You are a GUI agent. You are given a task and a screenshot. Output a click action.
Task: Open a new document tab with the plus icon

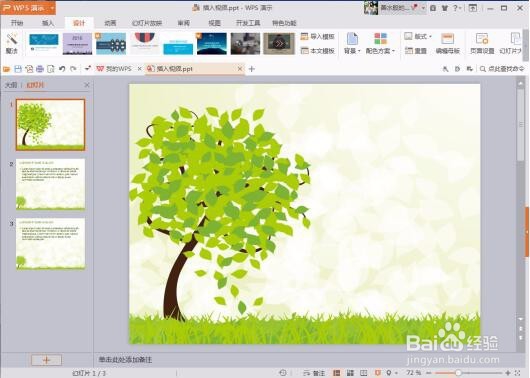pyautogui.click(x=251, y=69)
